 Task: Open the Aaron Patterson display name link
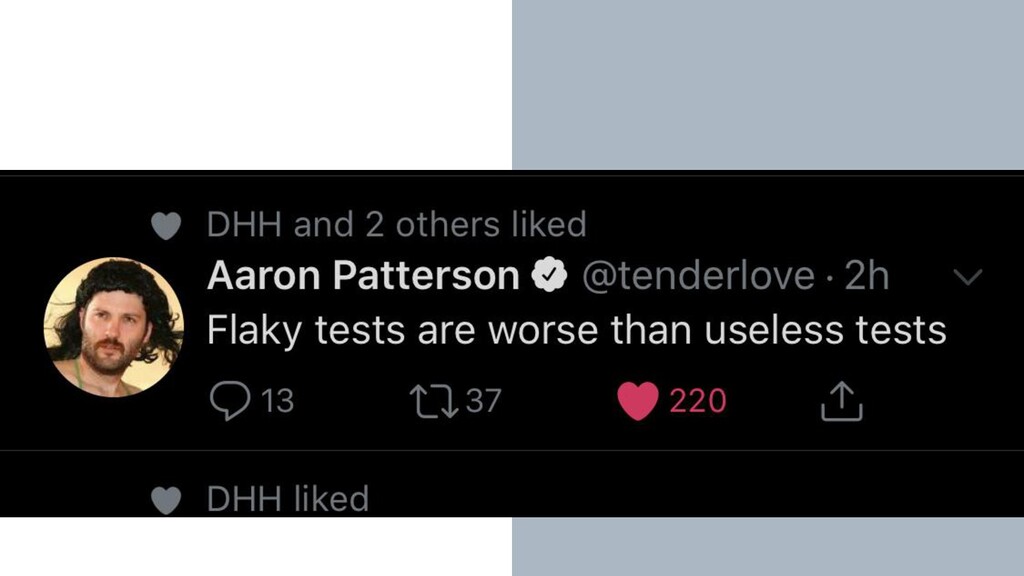[362, 276]
